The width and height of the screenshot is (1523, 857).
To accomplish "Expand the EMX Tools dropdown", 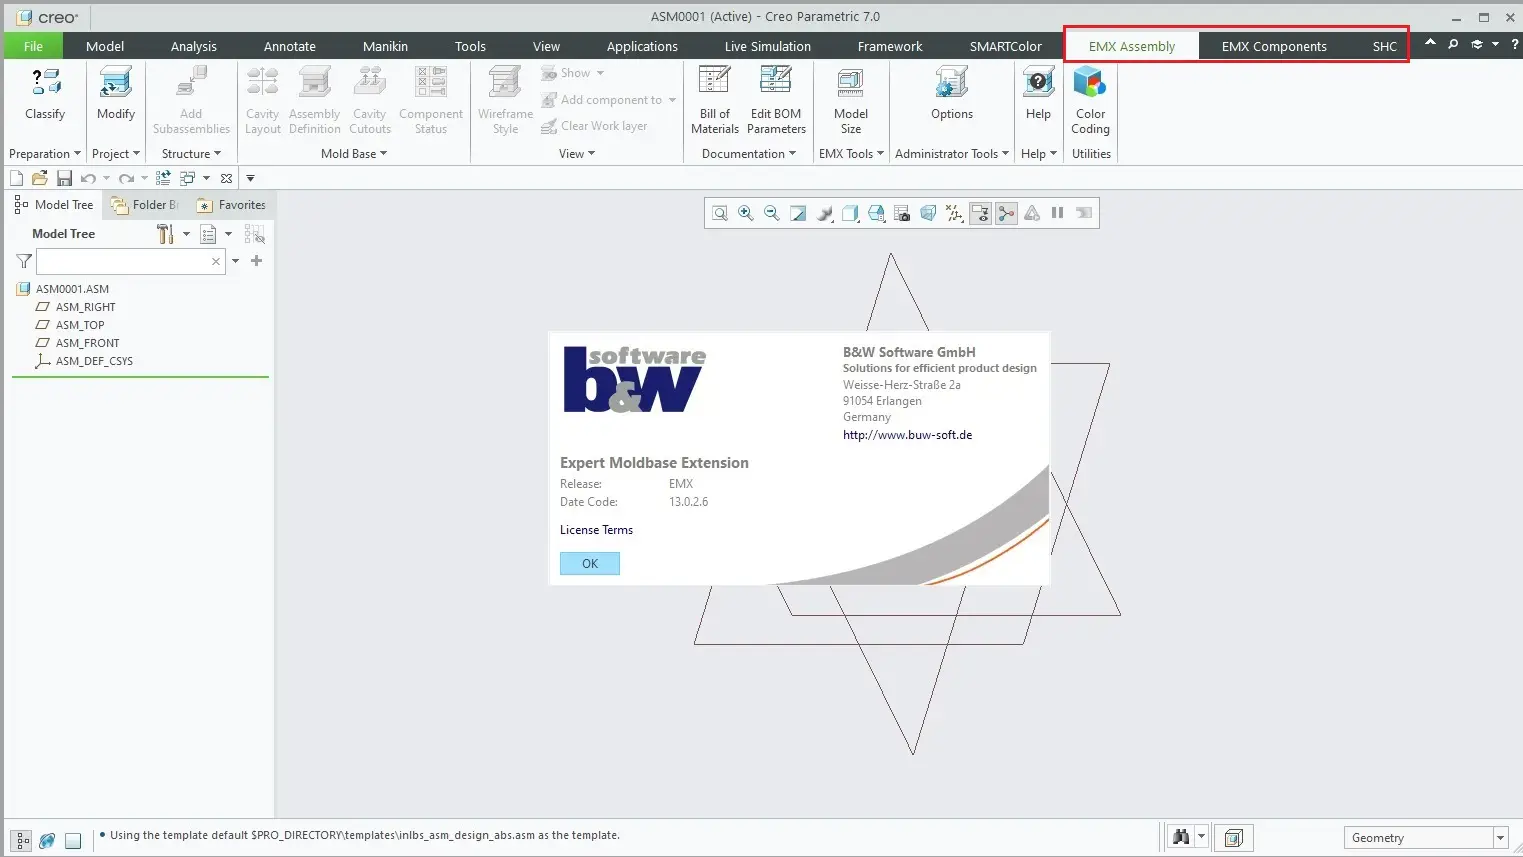I will pyautogui.click(x=851, y=154).
